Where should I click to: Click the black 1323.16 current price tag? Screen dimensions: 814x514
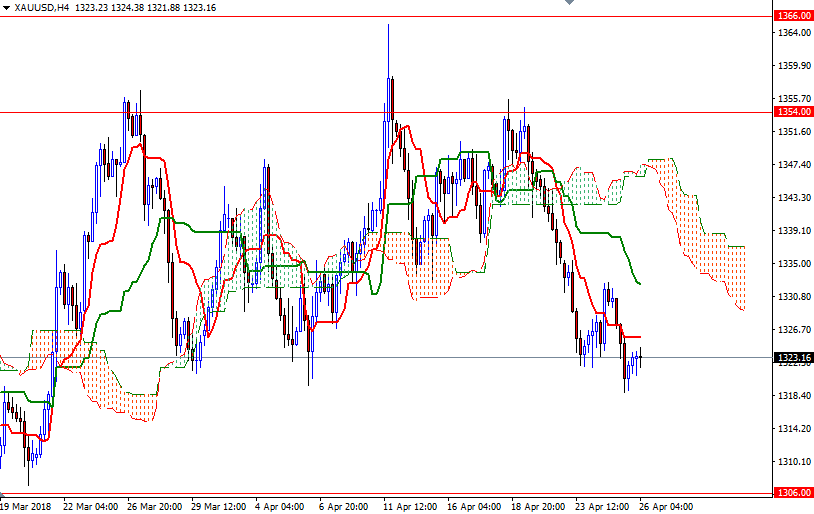pyautogui.click(x=792, y=357)
